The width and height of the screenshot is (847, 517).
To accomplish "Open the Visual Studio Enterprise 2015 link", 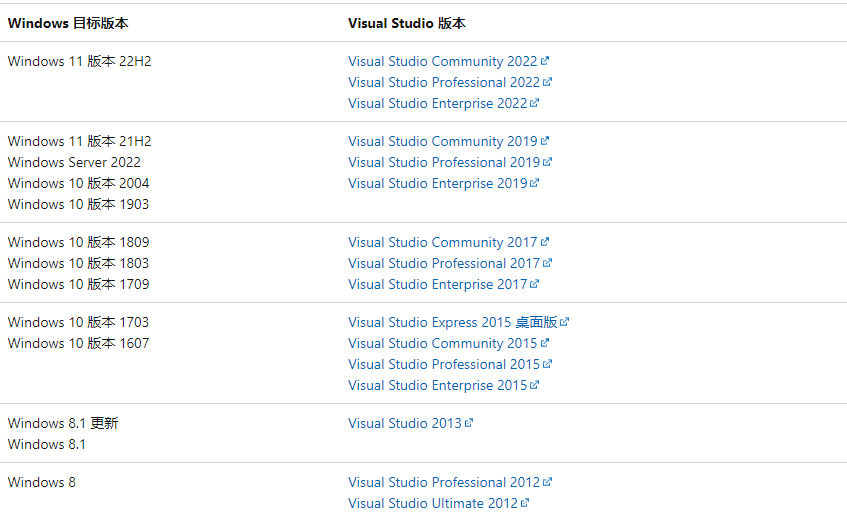I will point(438,385).
